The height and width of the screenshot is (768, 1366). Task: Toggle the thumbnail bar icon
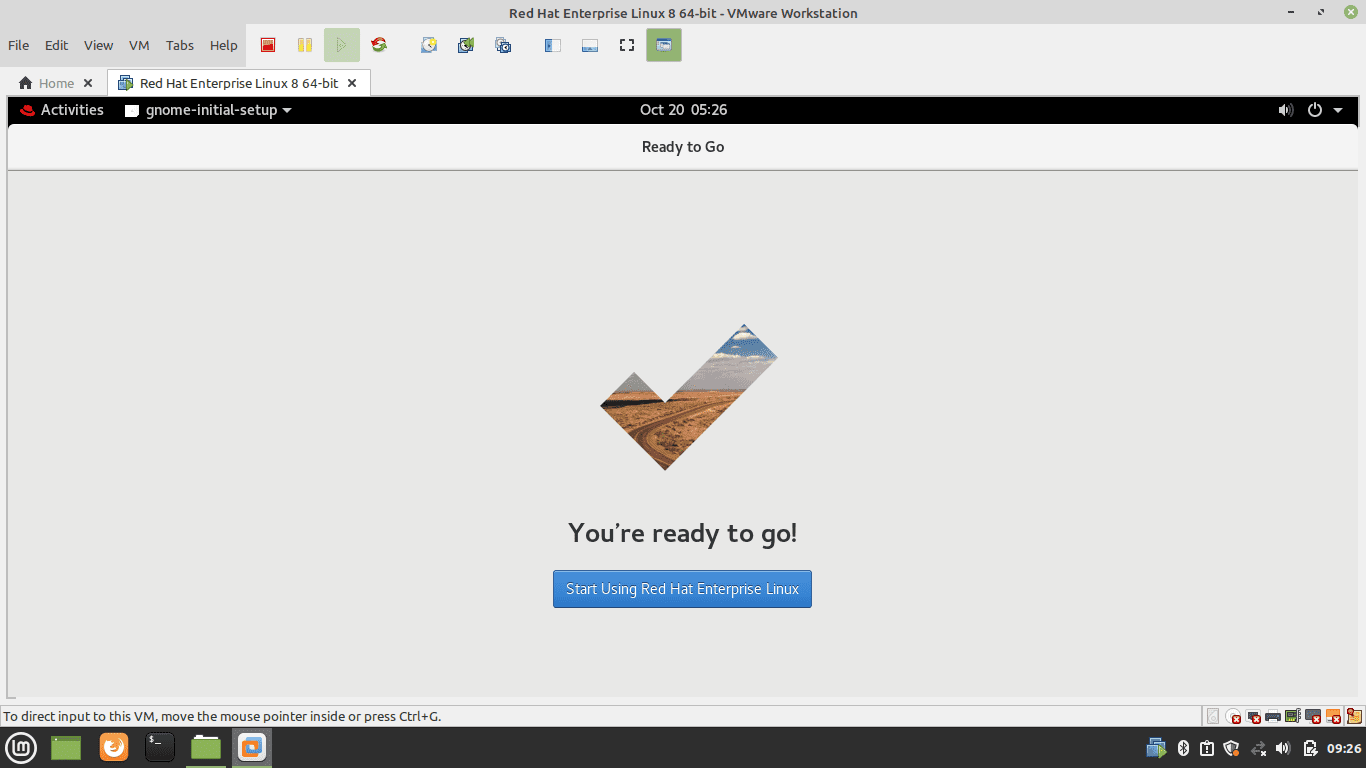[x=590, y=45]
